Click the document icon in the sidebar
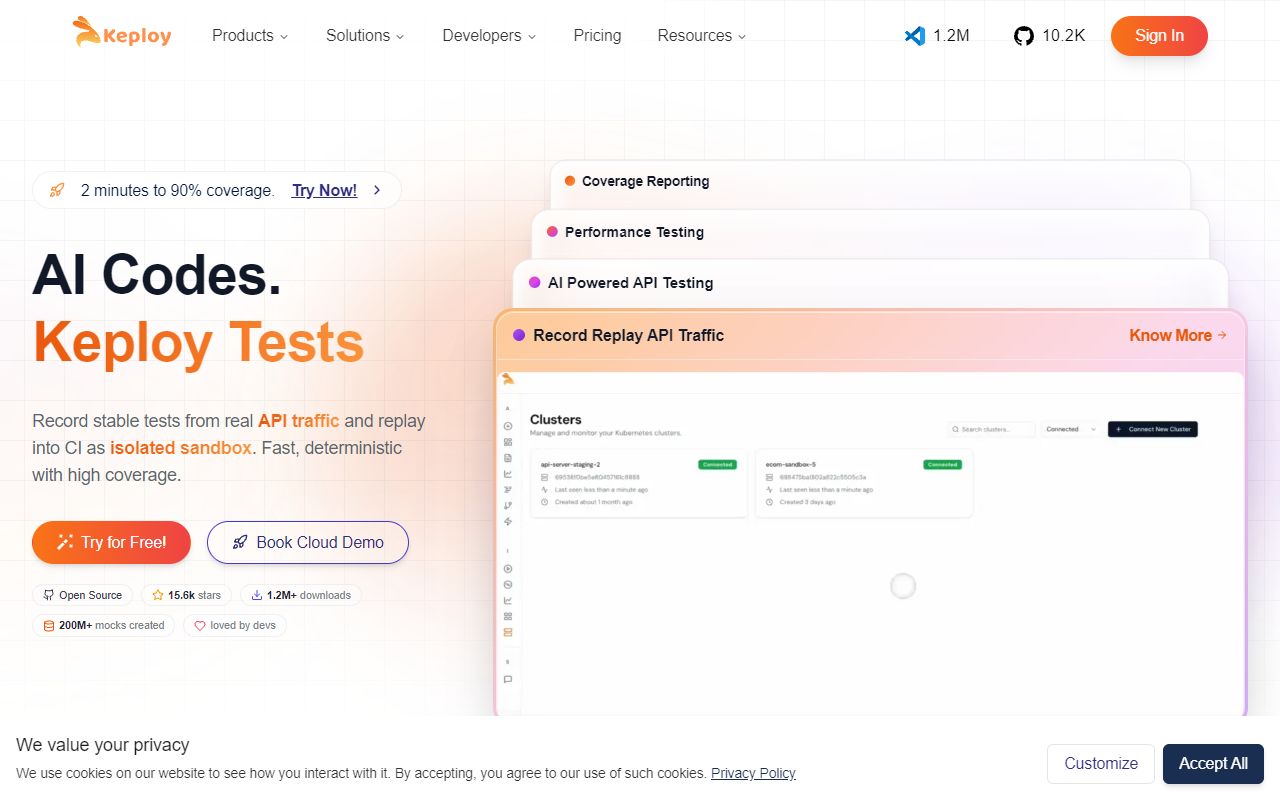Viewport: 1280px width, 800px height. tap(508, 457)
